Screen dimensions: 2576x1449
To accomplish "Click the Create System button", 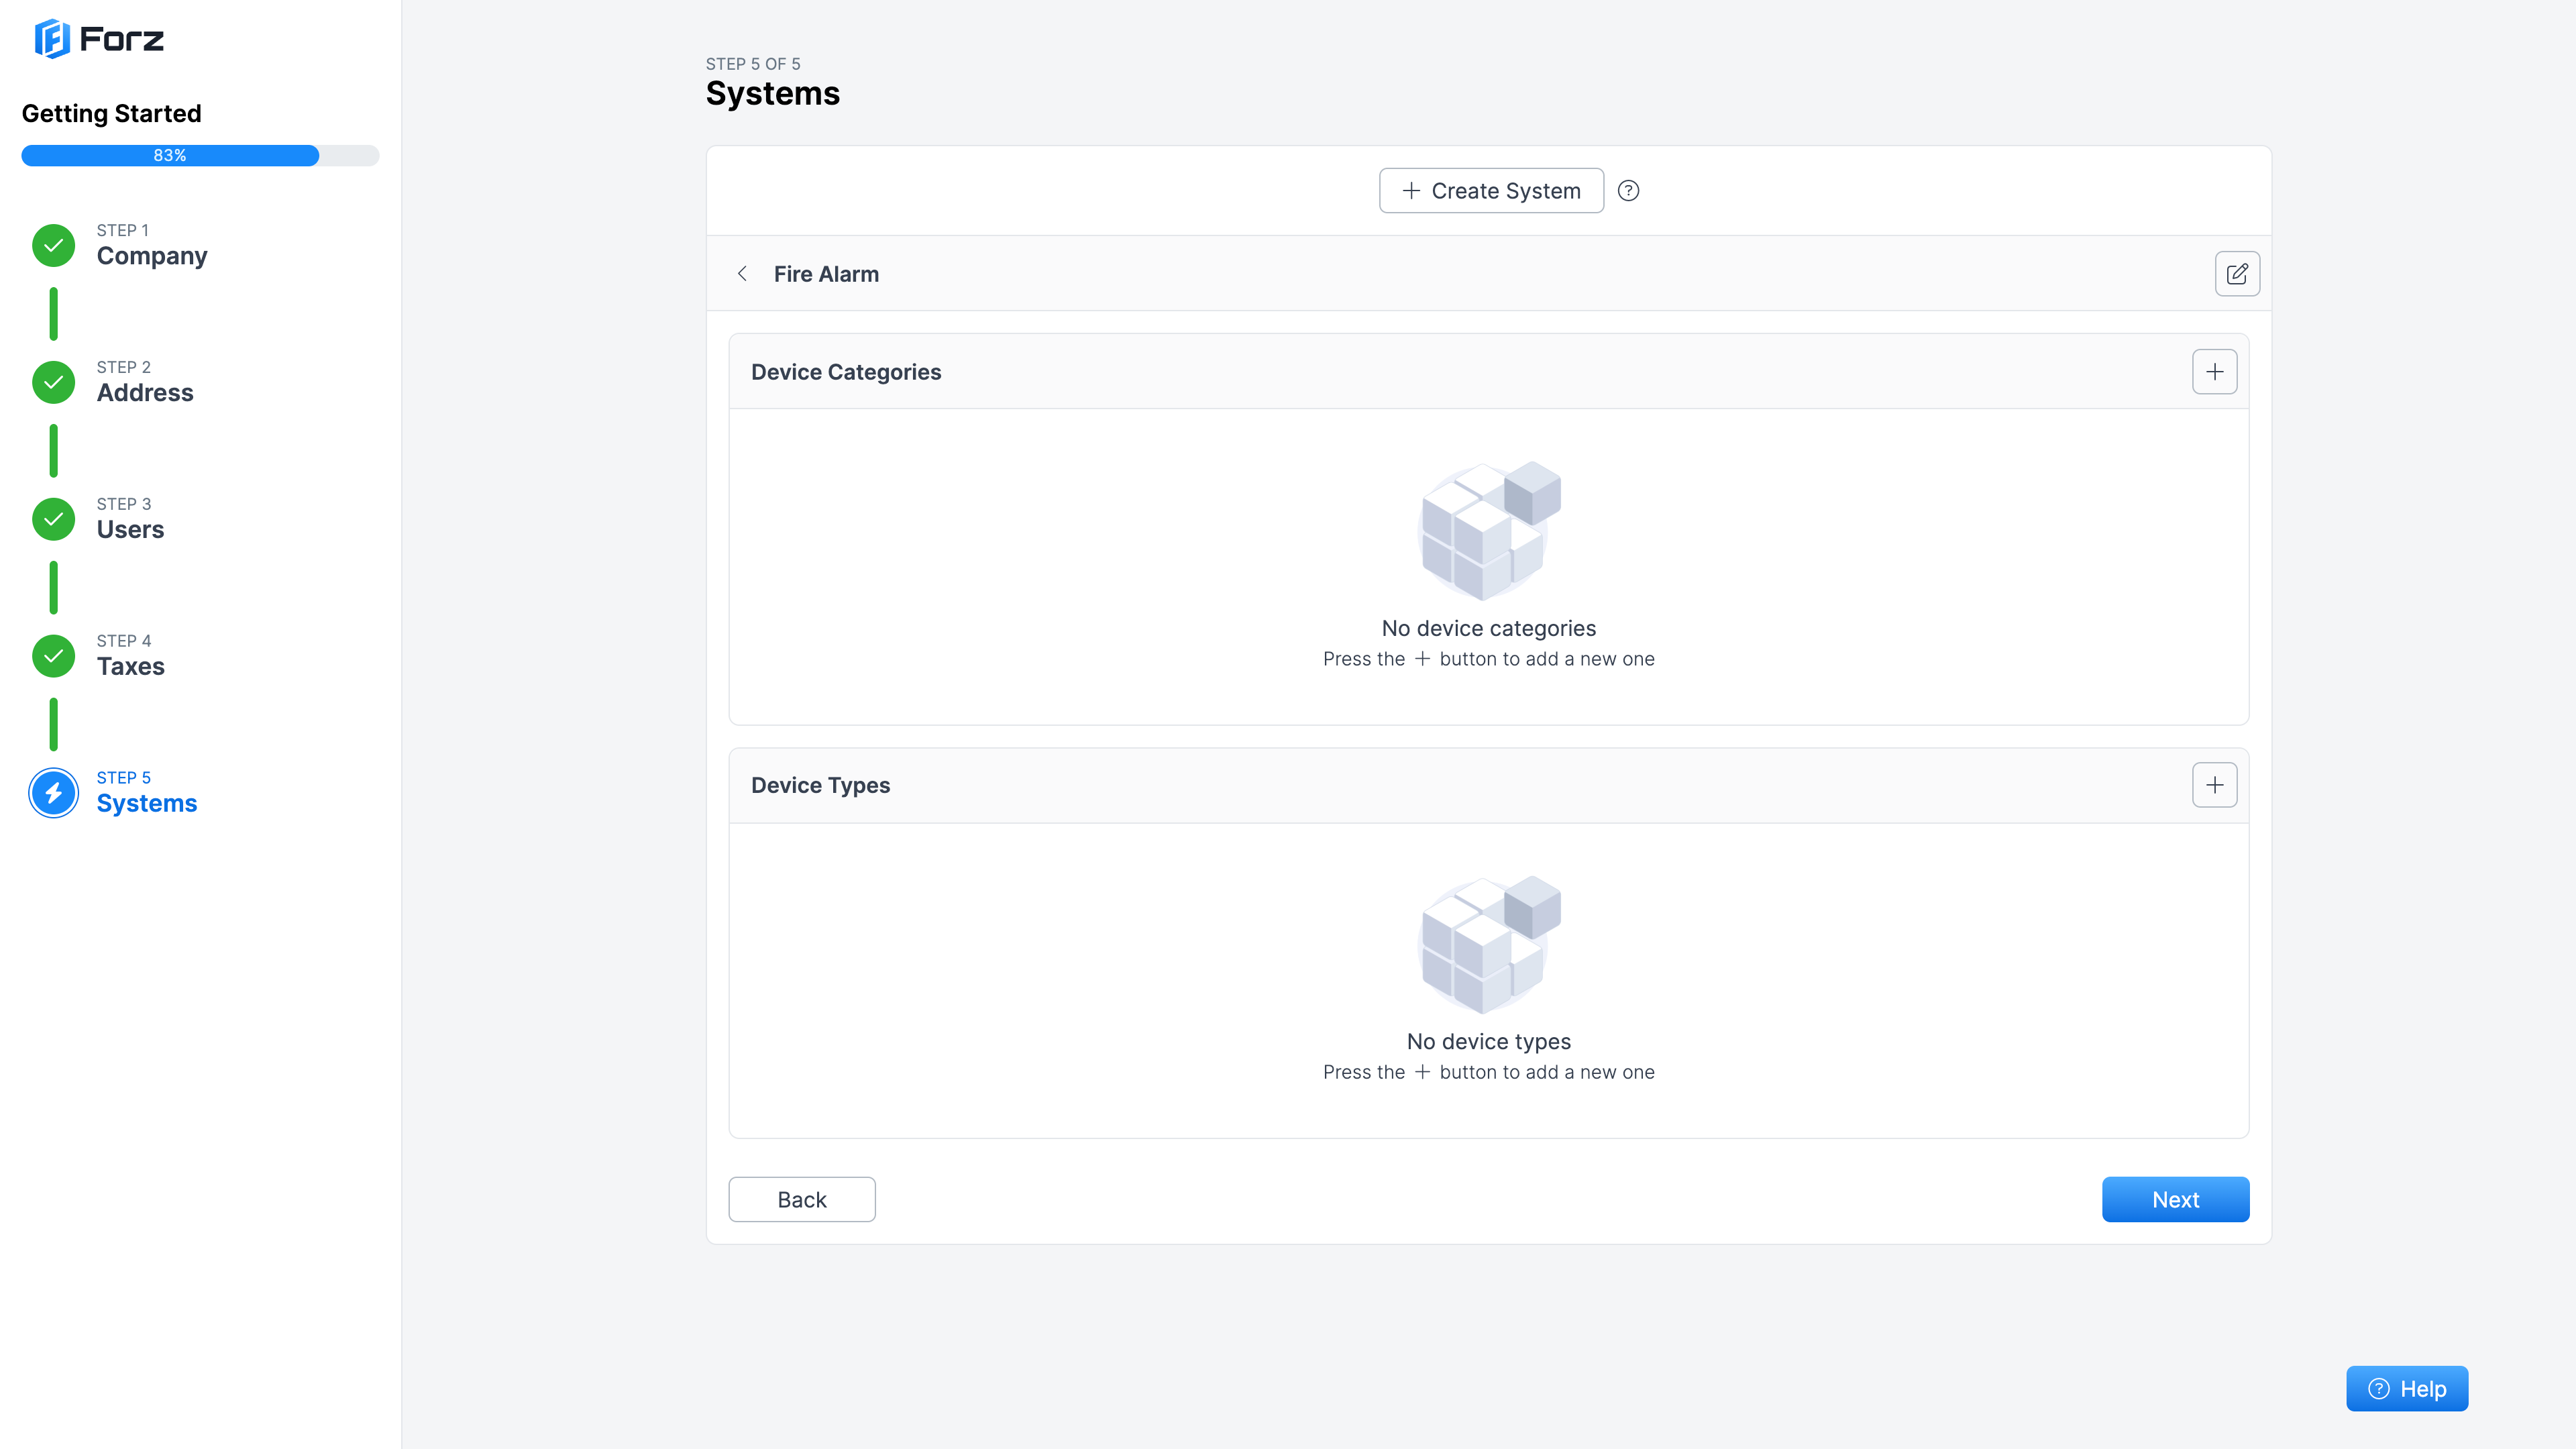I will pyautogui.click(x=1491, y=191).
